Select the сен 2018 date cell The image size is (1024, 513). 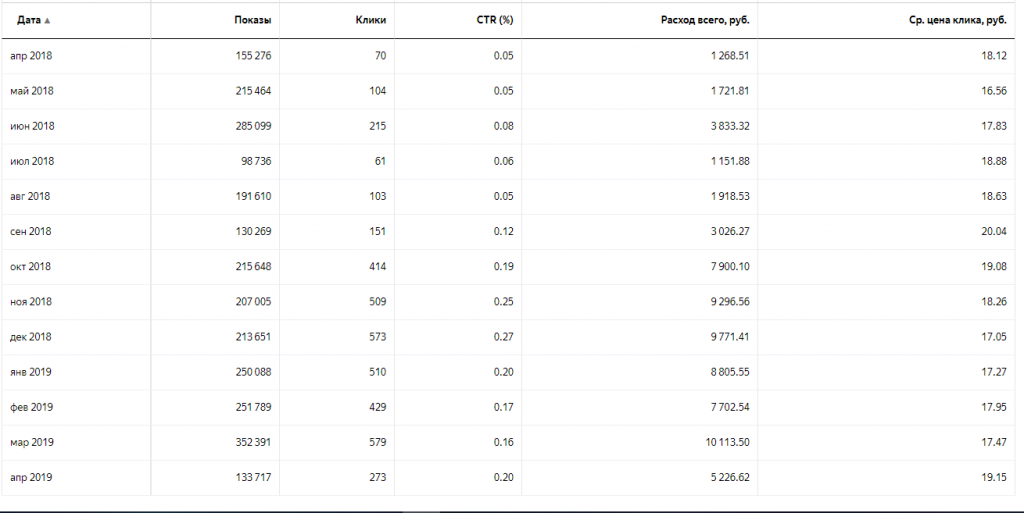coord(30,231)
